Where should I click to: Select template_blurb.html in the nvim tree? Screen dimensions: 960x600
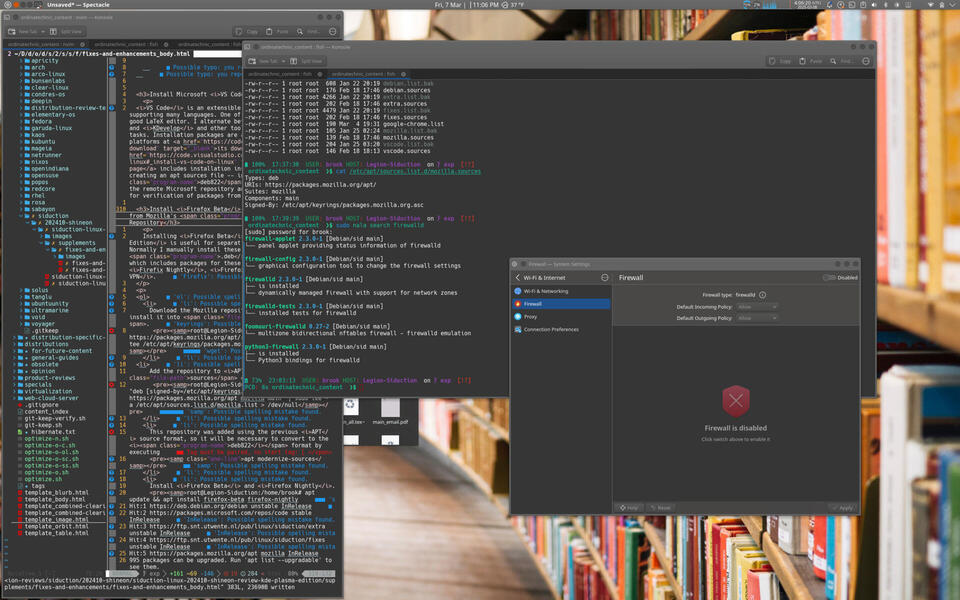(53, 492)
